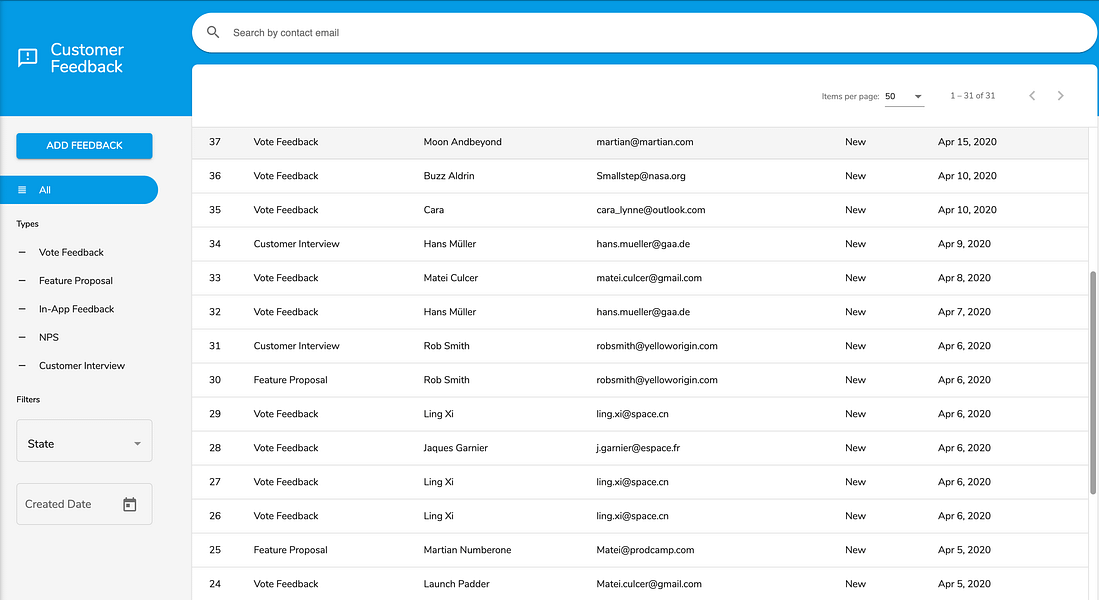Click Hans Müller in row 34

pos(449,244)
